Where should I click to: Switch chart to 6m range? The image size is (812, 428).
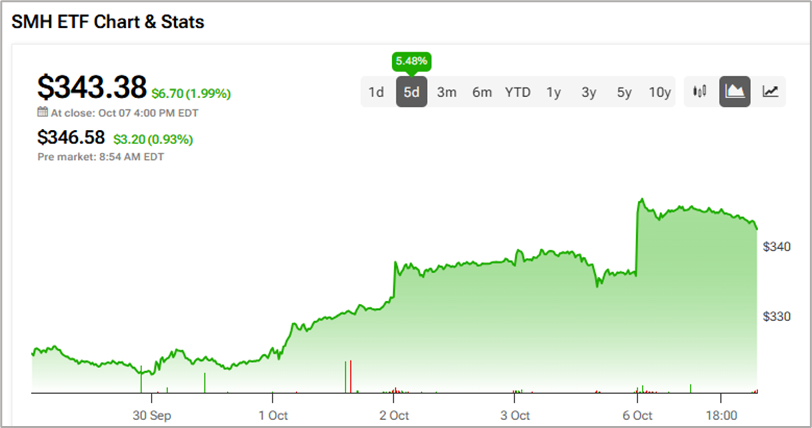(x=482, y=92)
